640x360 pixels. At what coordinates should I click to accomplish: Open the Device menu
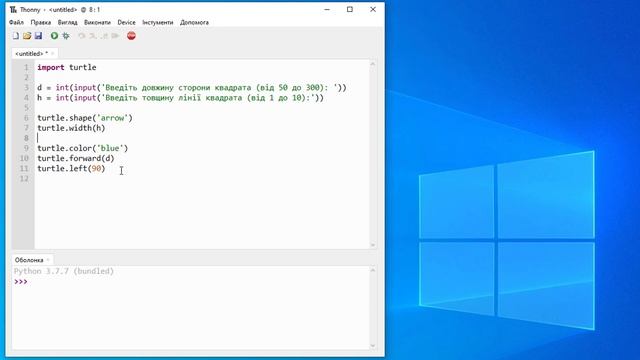[127, 22]
